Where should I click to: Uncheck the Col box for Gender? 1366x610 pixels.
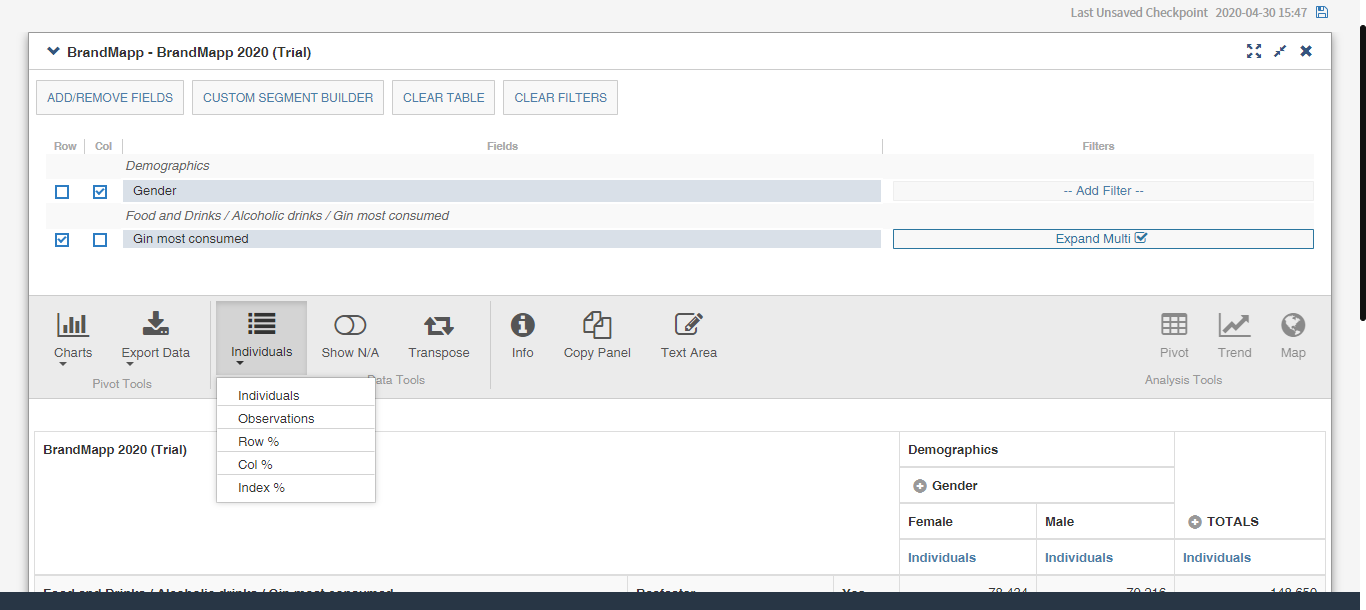[100, 191]
